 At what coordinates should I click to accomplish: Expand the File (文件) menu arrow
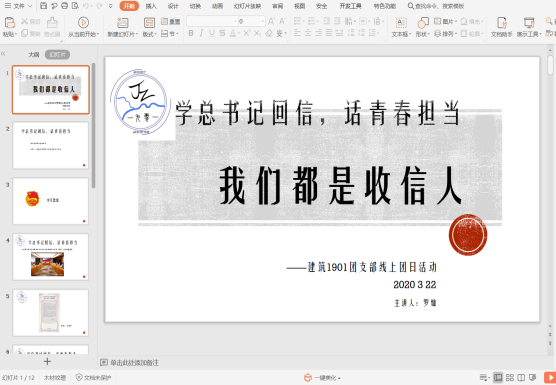pos(30,6)
